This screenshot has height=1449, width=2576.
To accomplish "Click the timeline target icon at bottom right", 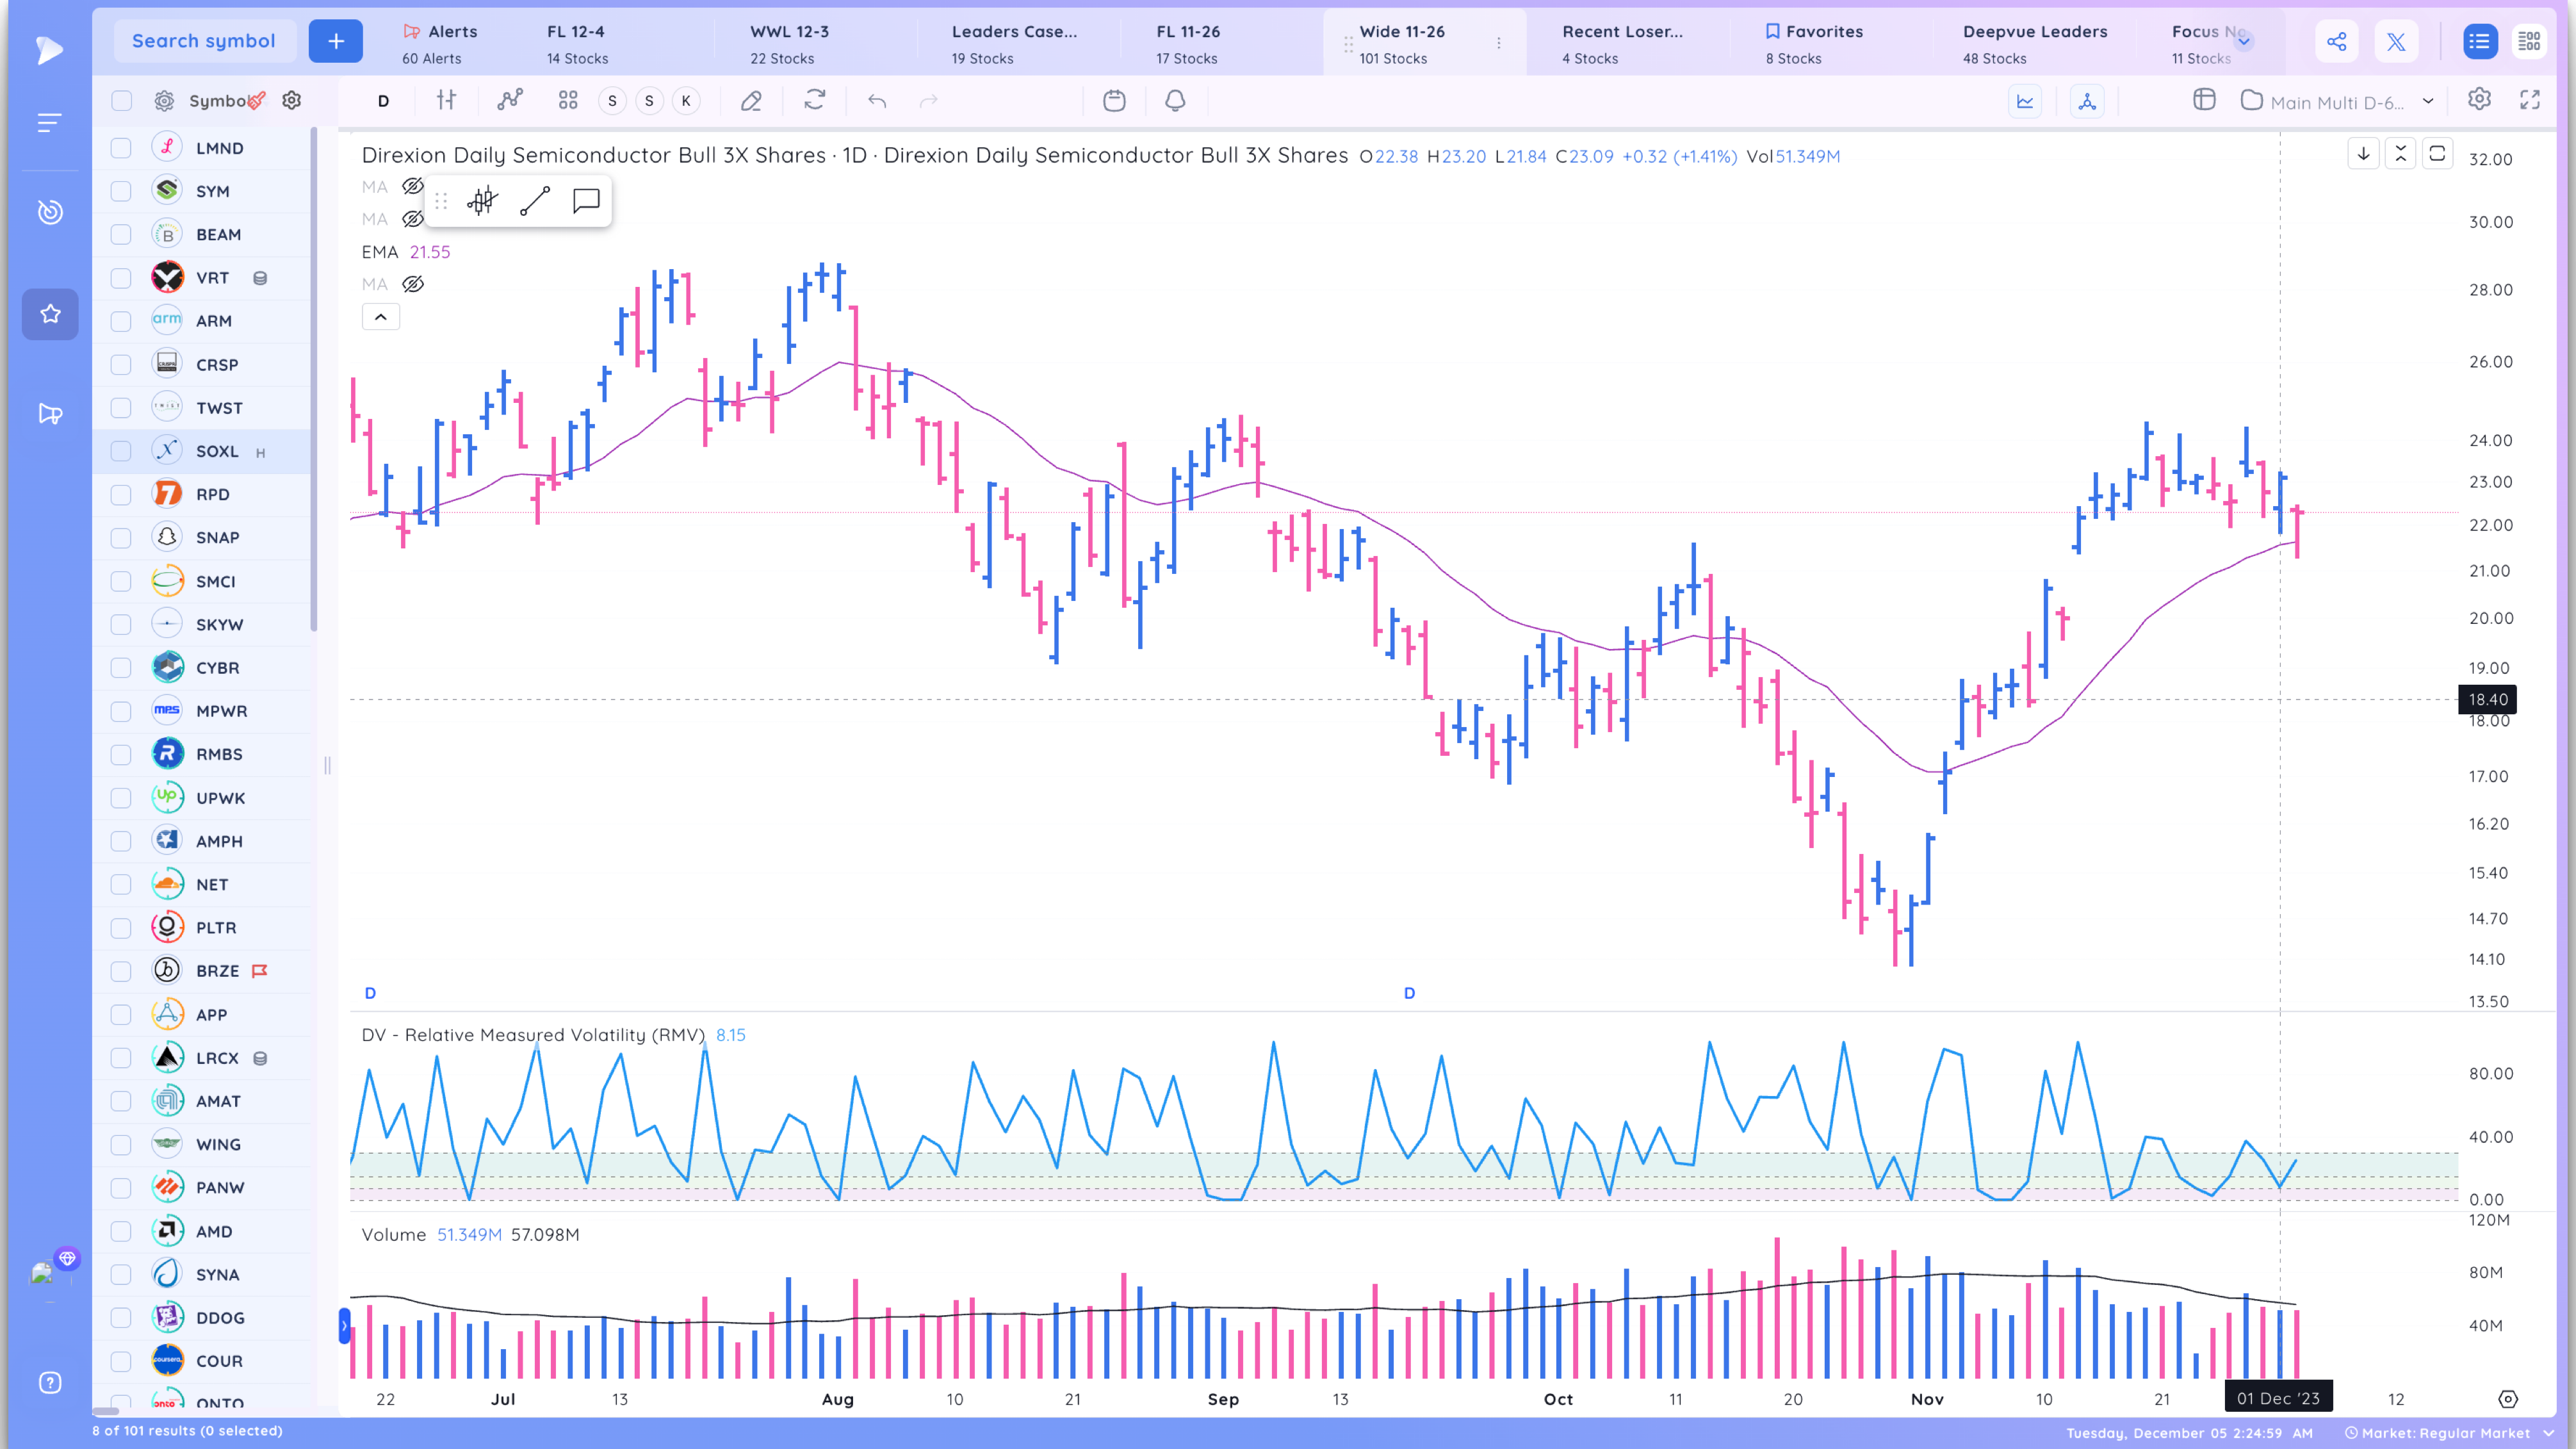I will (x=2508, y=1399).
